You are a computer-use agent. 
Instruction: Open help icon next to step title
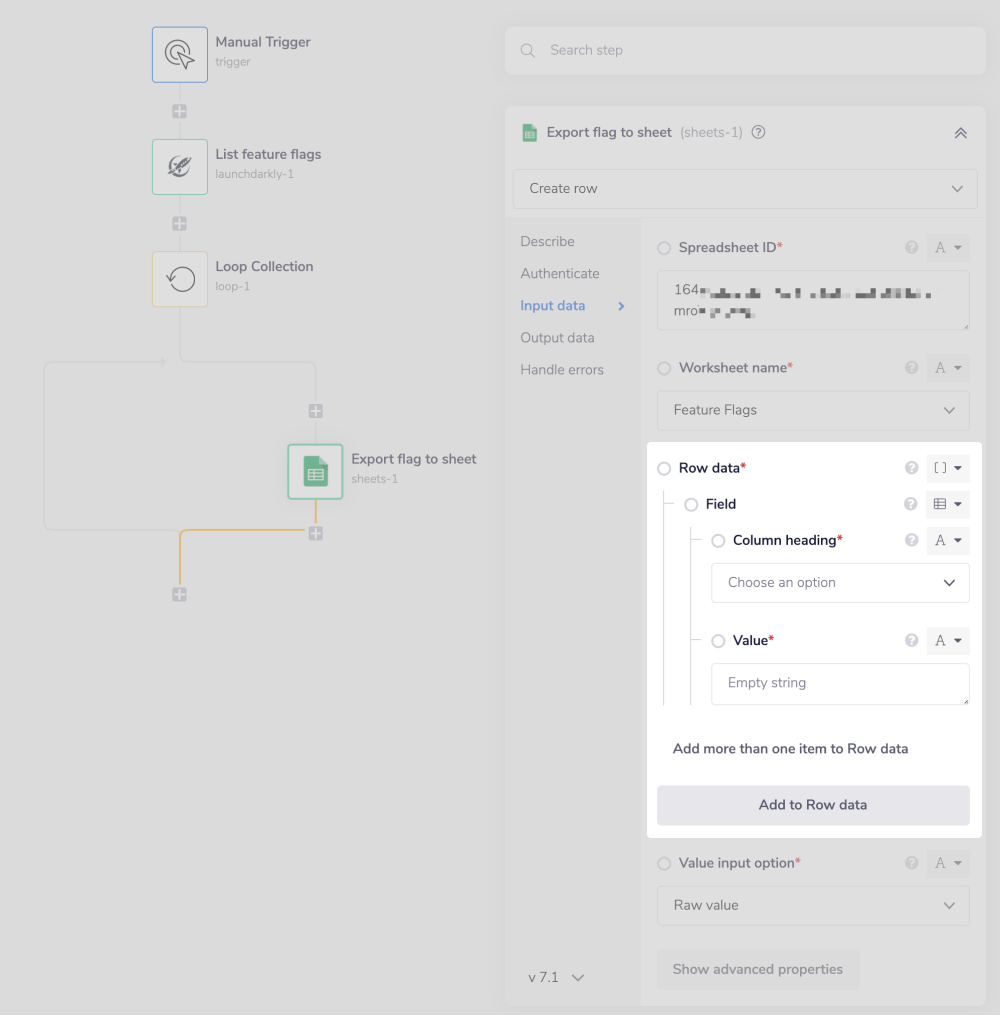pos(758,132)
